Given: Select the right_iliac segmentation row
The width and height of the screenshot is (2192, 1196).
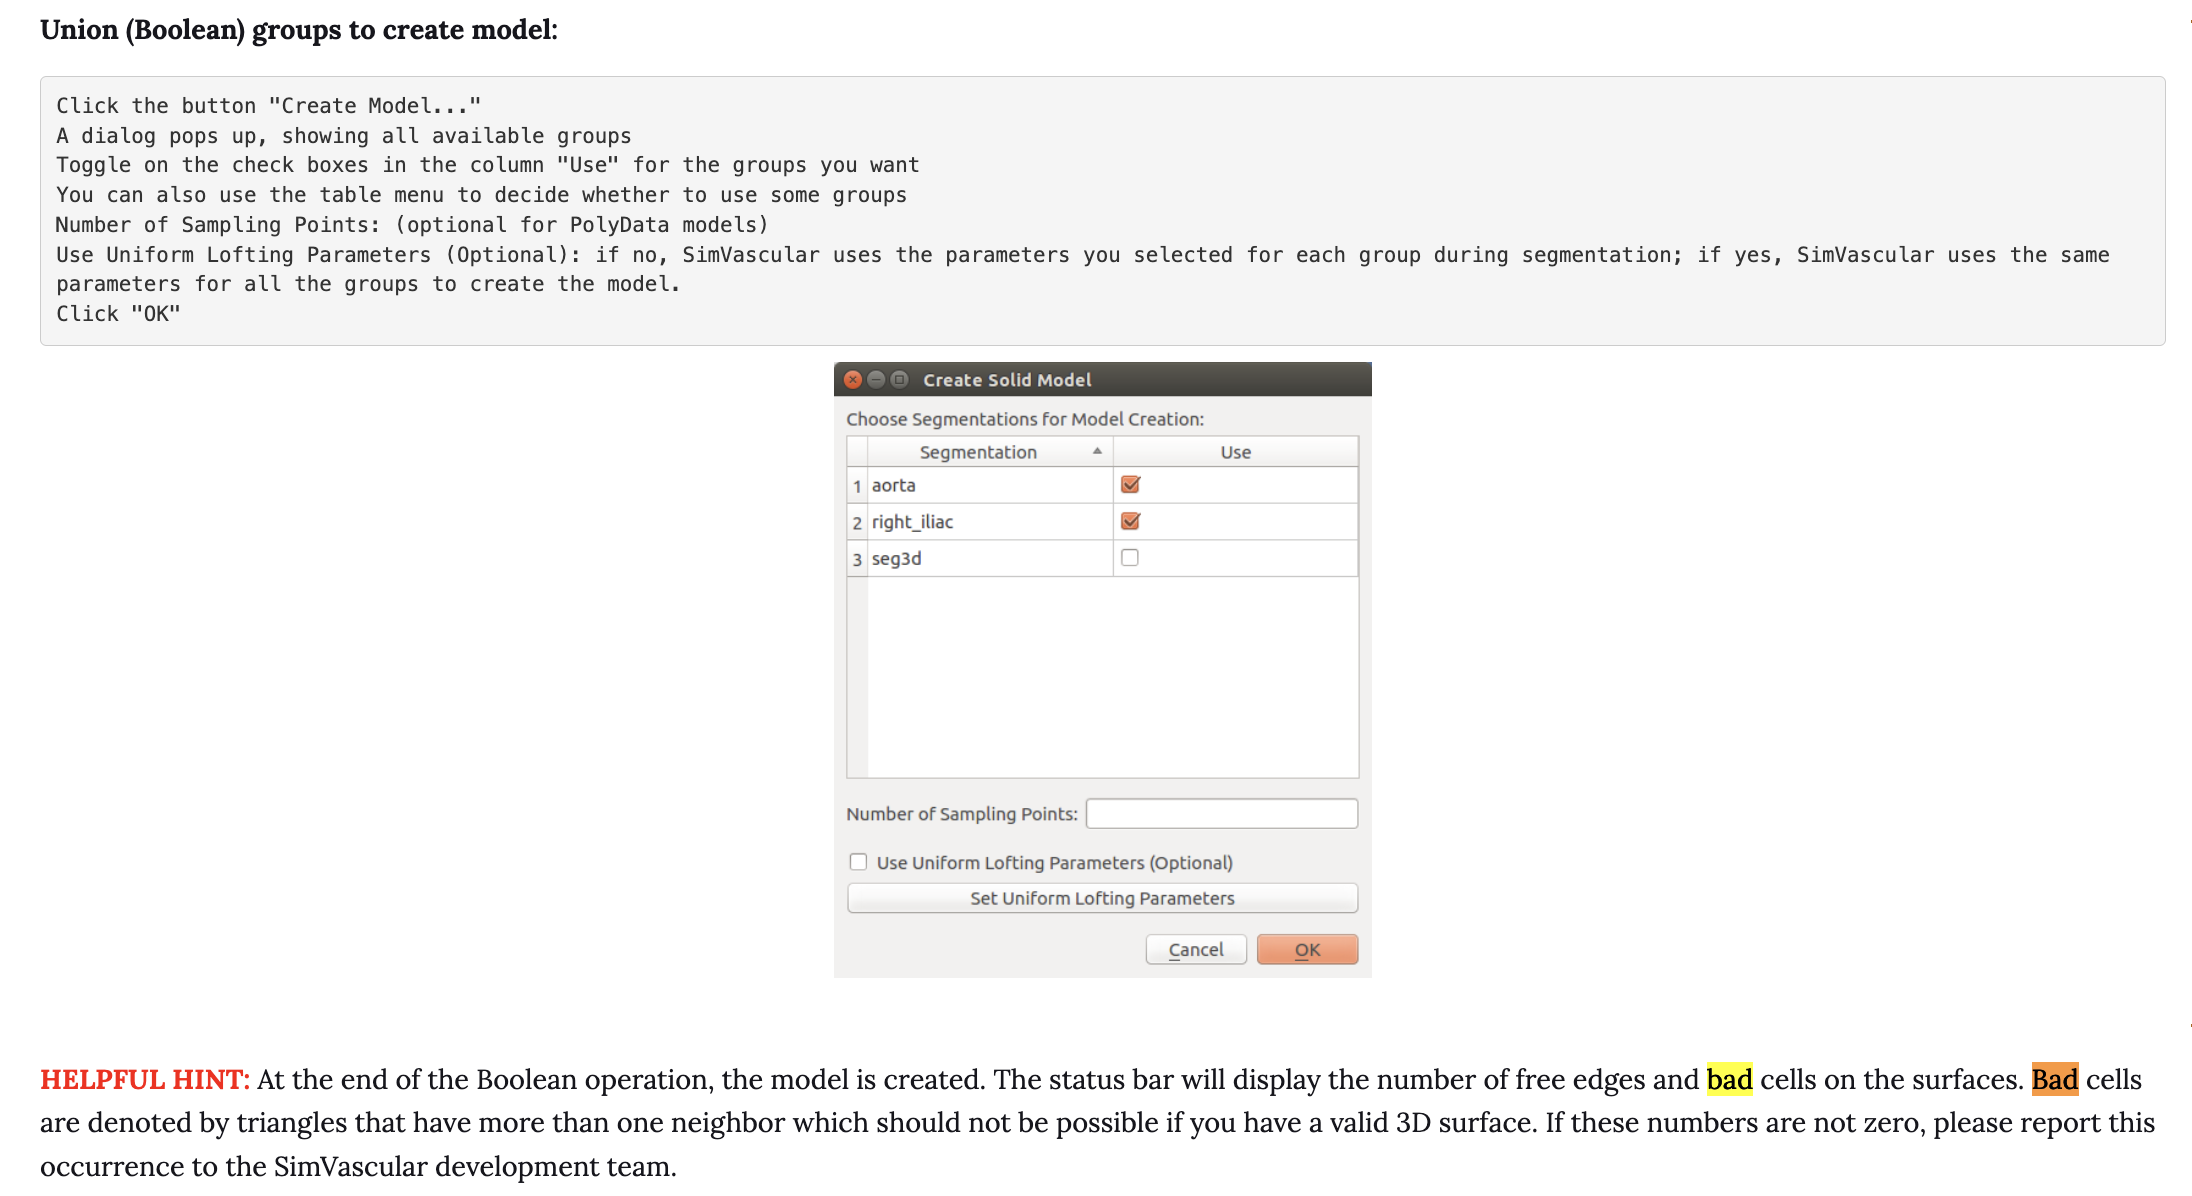Looking at the screenshot, I should (x=990, y=522).
